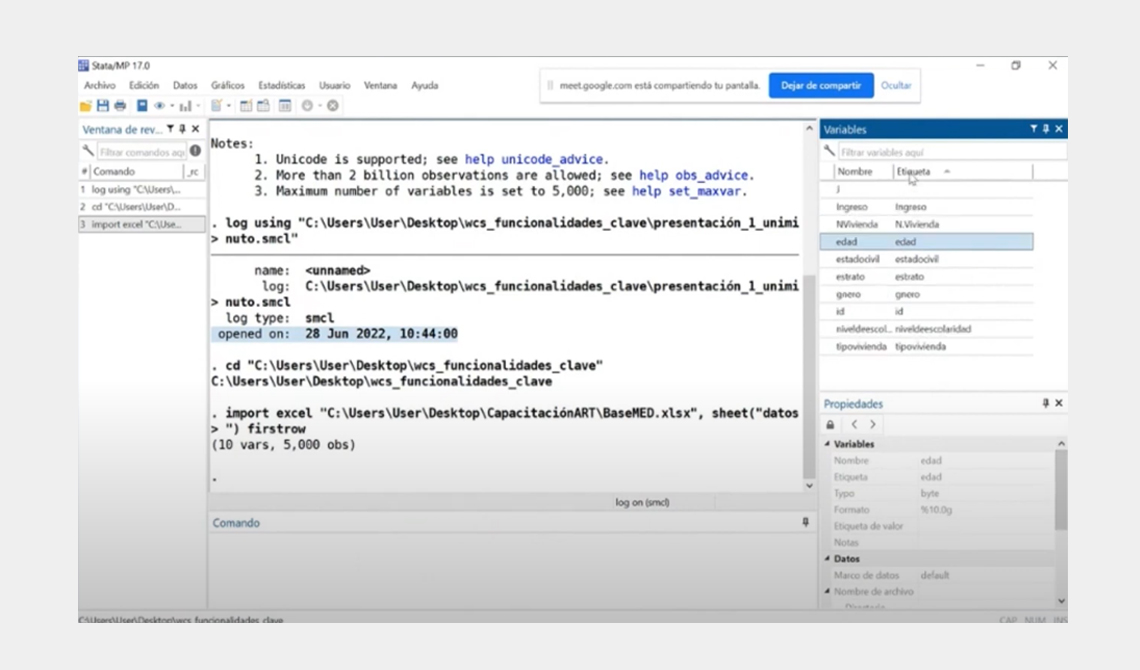This screenshot has height=670, width=1140.
Task: Pin the Propiedades panel
Action: tap(1046, 403)
